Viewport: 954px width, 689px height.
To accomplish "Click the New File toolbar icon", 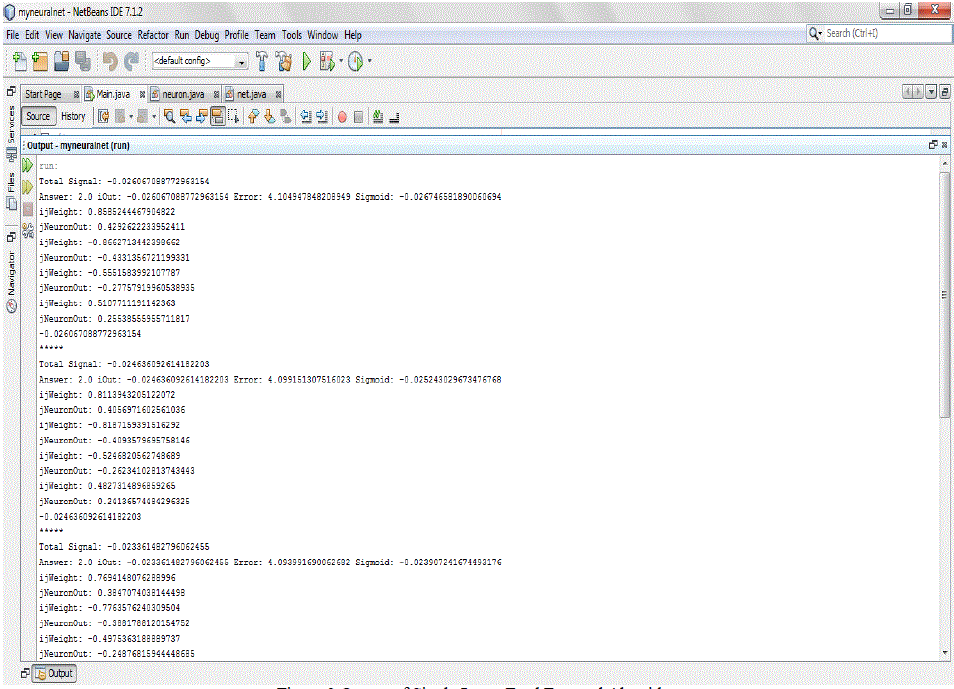I will [x=18, y=62].
